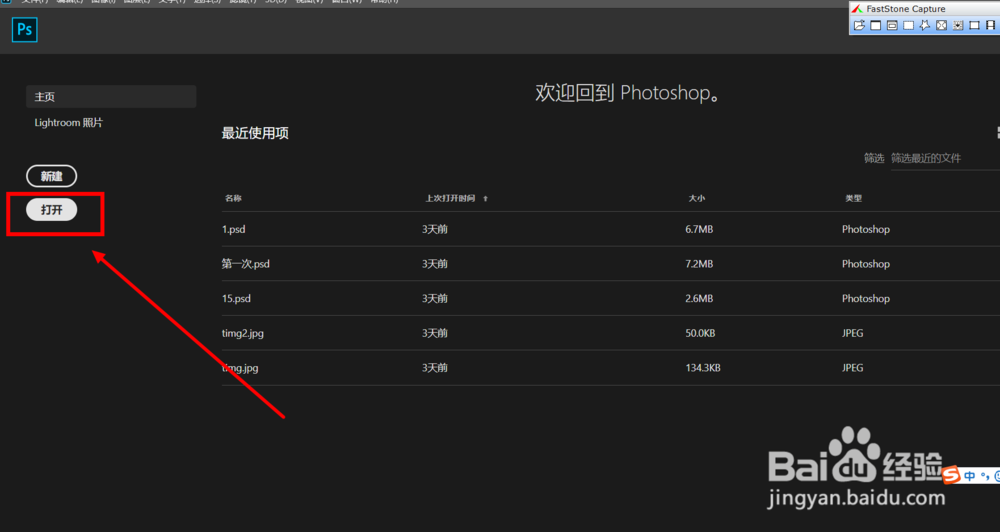The height and width of the screenshot is (532, 1000).
Task: Click JPEG type in timg2.jpg row
Action: click(853, 333)
